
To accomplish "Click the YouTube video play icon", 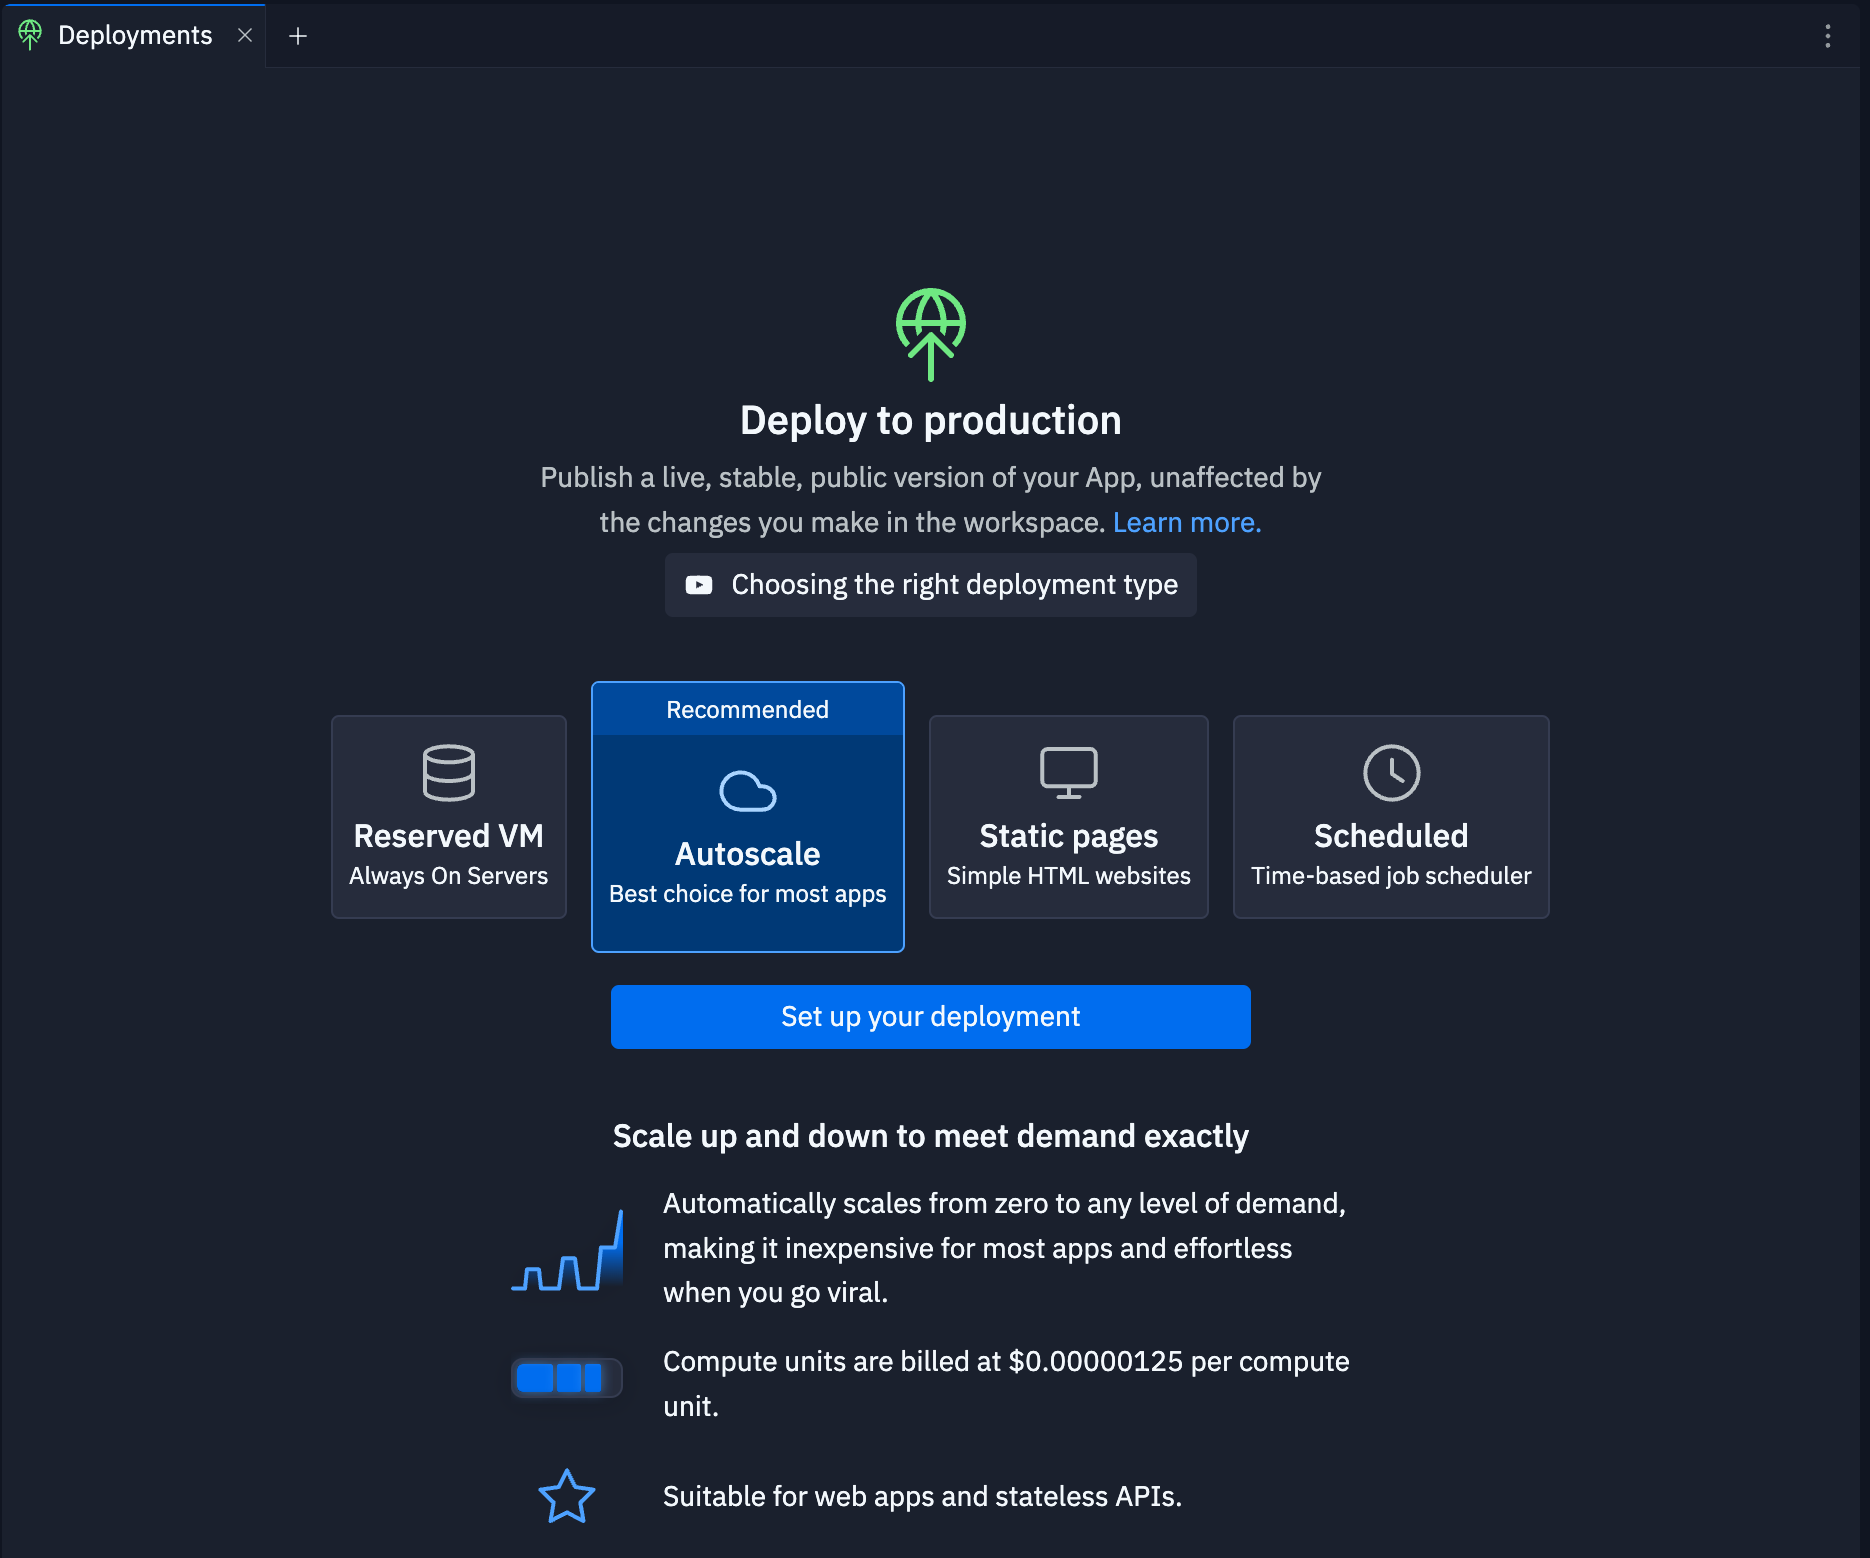I will tap(699, 585).
